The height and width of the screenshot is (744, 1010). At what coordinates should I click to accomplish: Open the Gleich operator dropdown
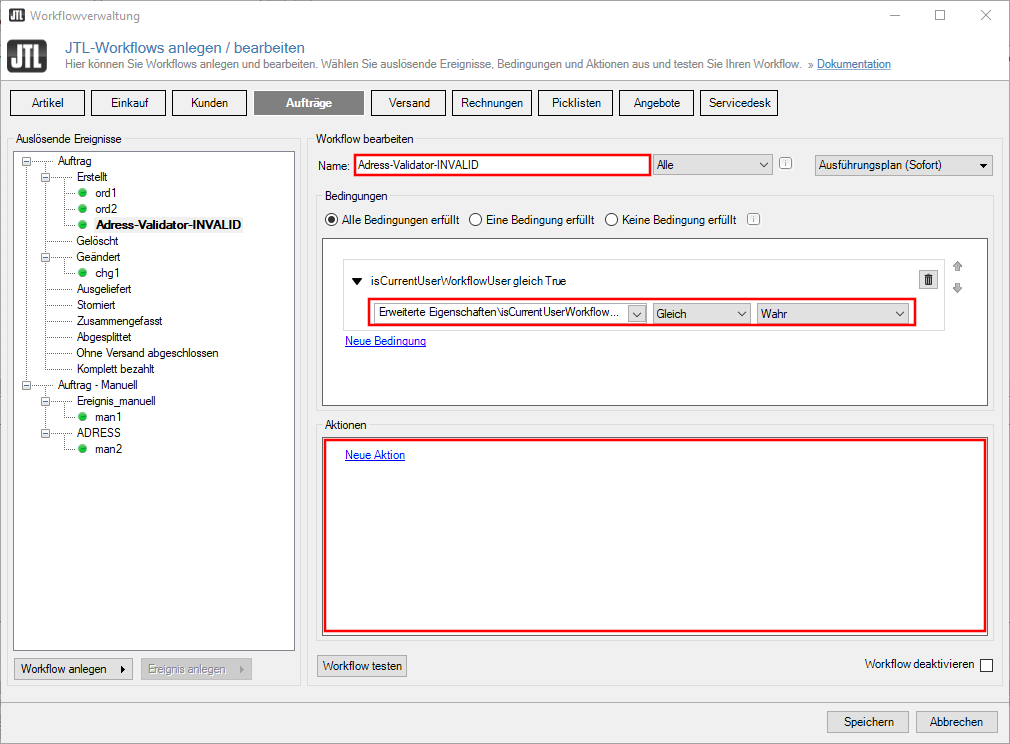point(701,314)
